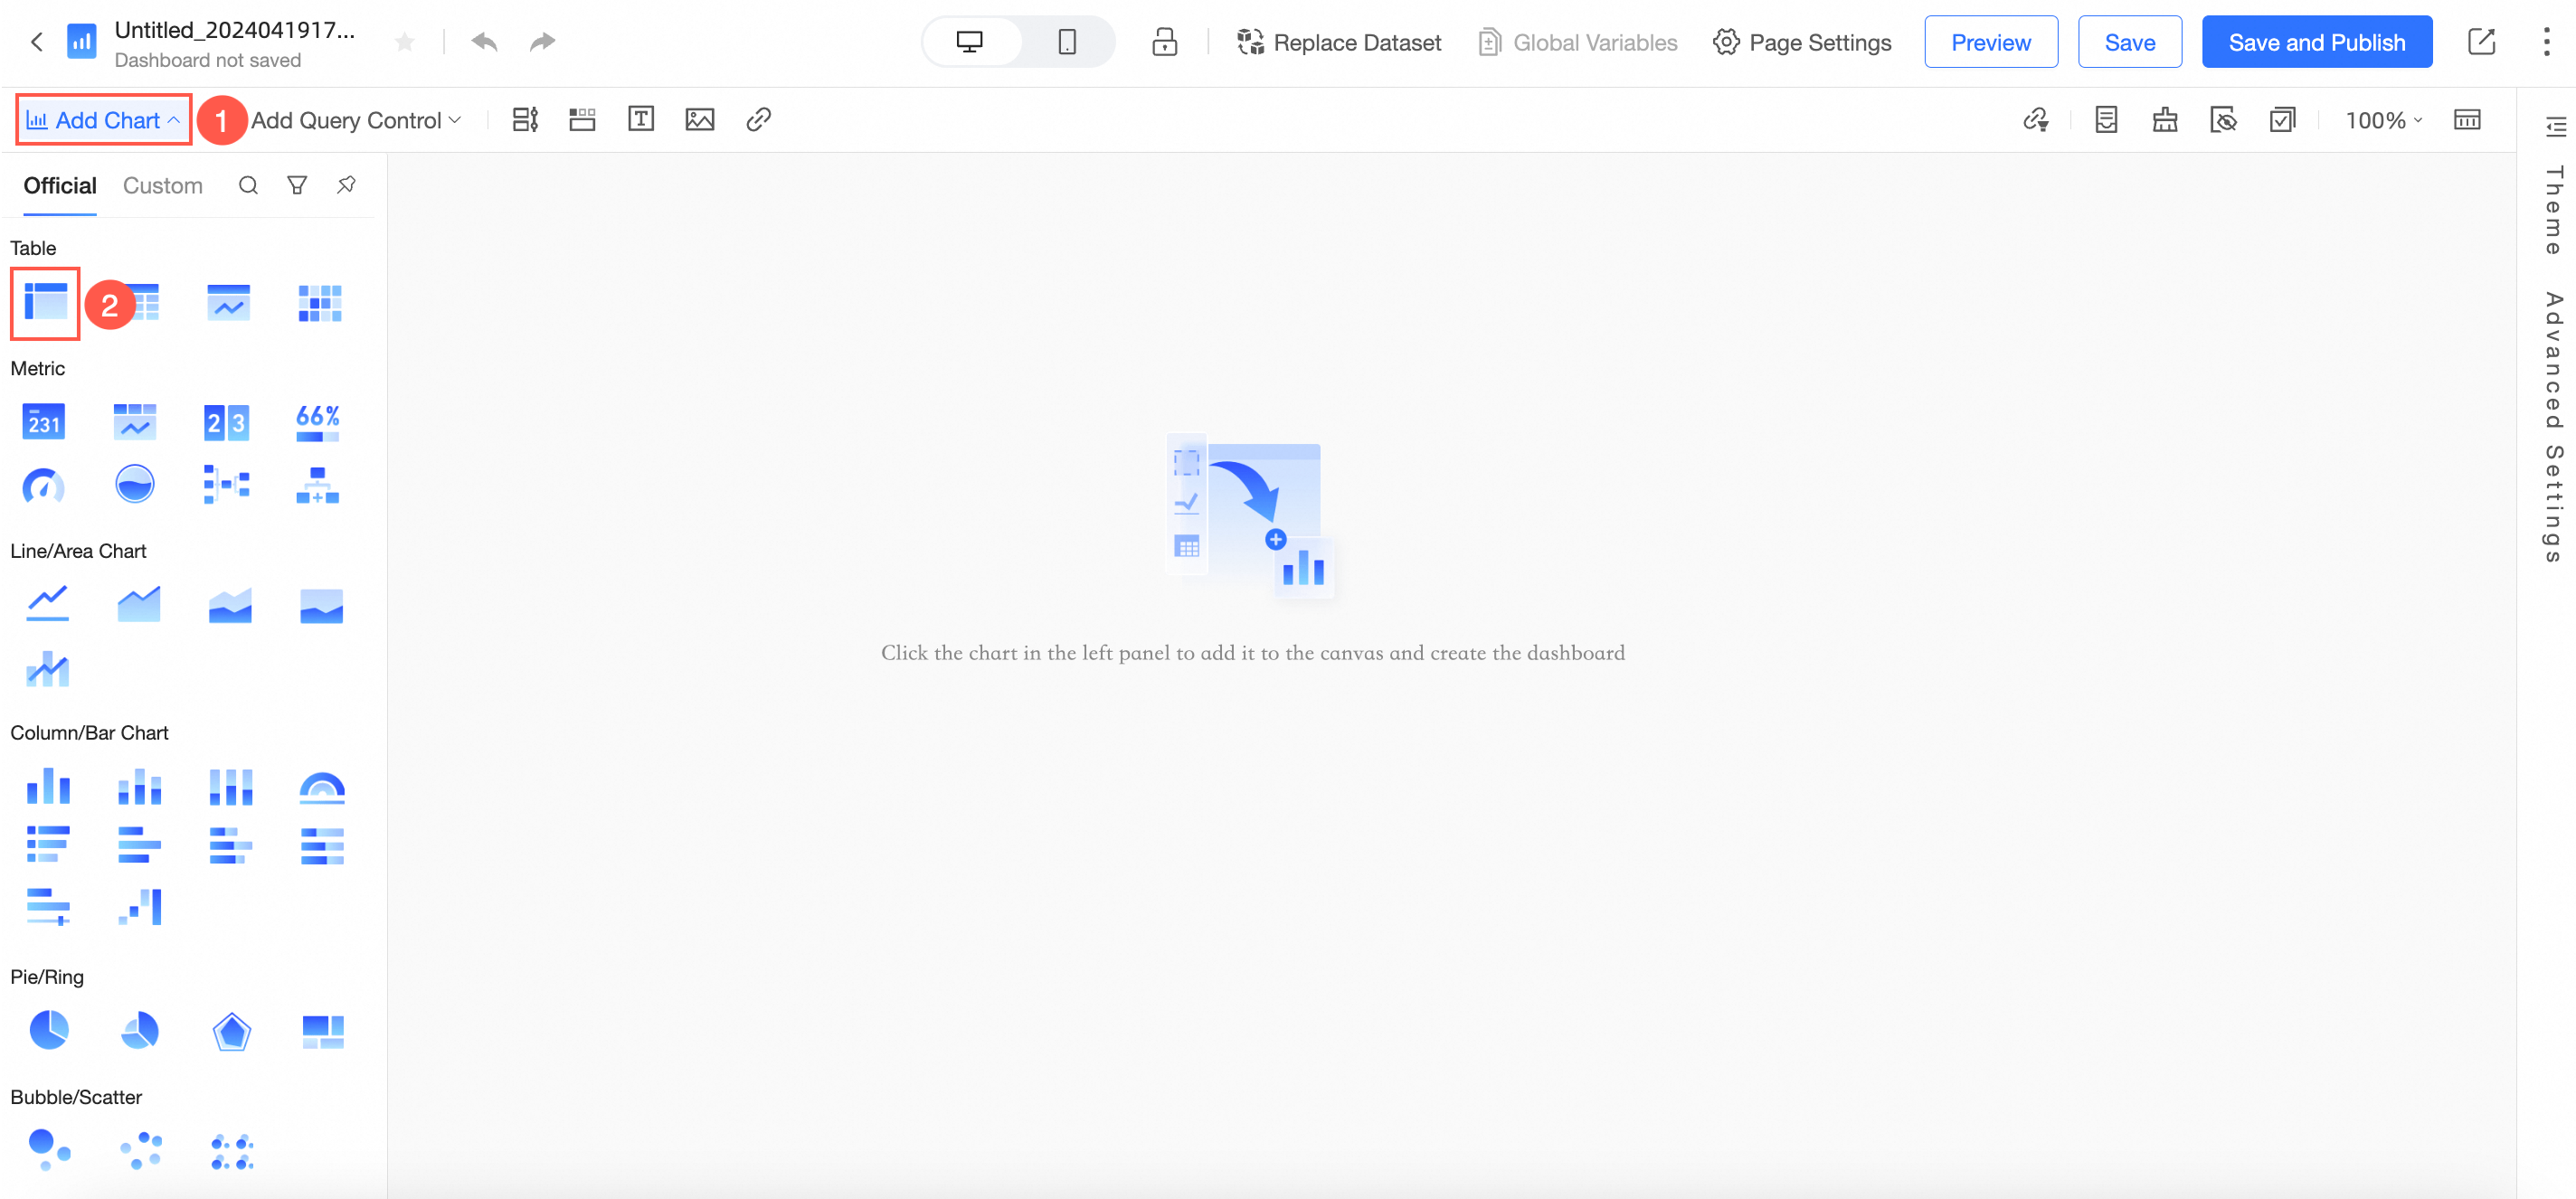
Task: Insert a line chart from panel
Action: 47,603
